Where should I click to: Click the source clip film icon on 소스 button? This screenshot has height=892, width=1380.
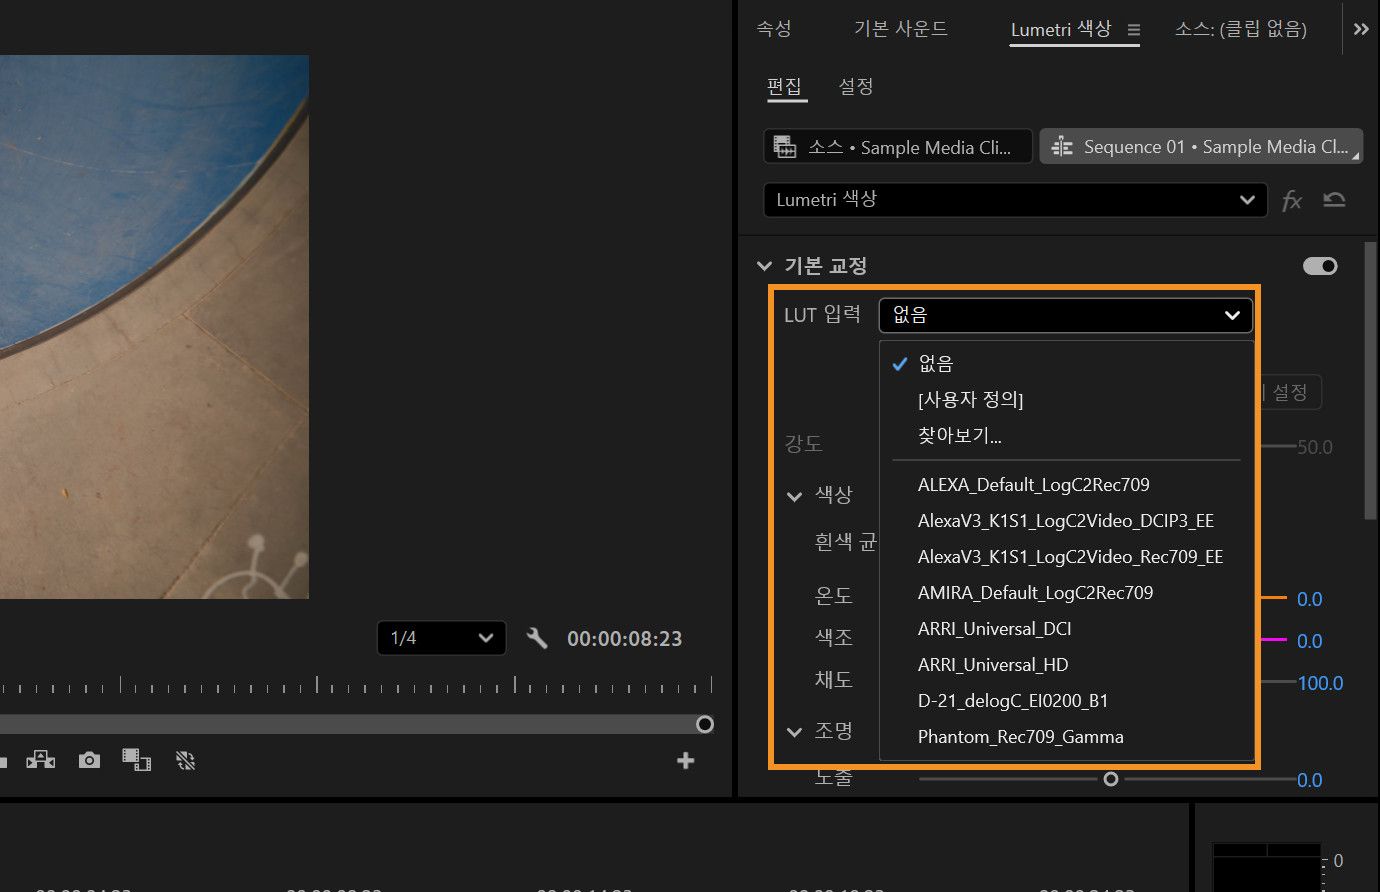tap(784, 146)
